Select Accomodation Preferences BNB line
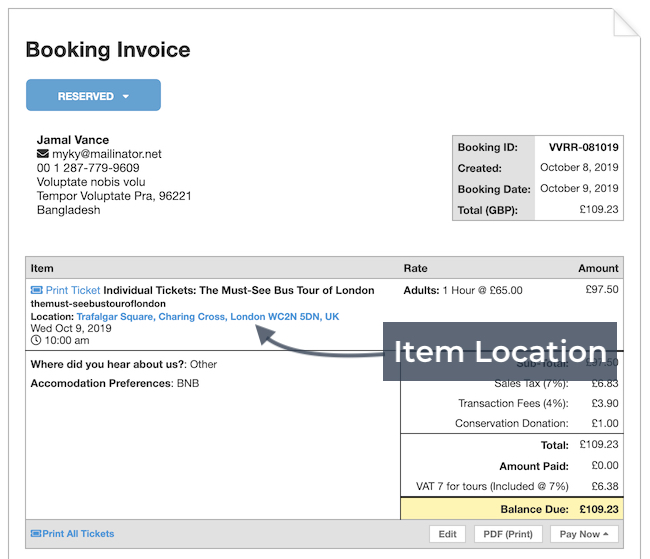650x559 pixels. (x=115, y=383)
